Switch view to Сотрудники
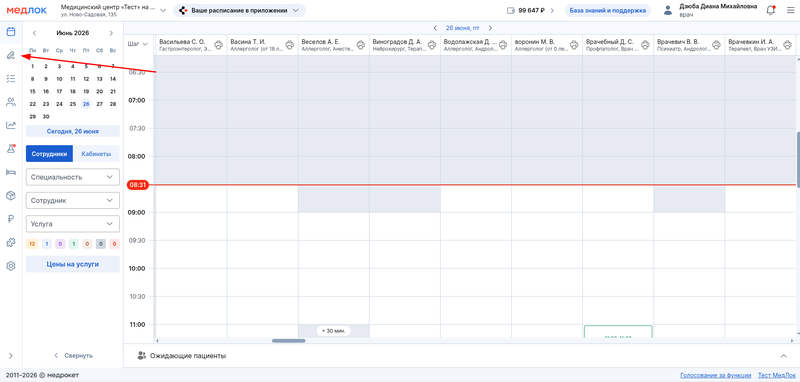 pos(49,154)
